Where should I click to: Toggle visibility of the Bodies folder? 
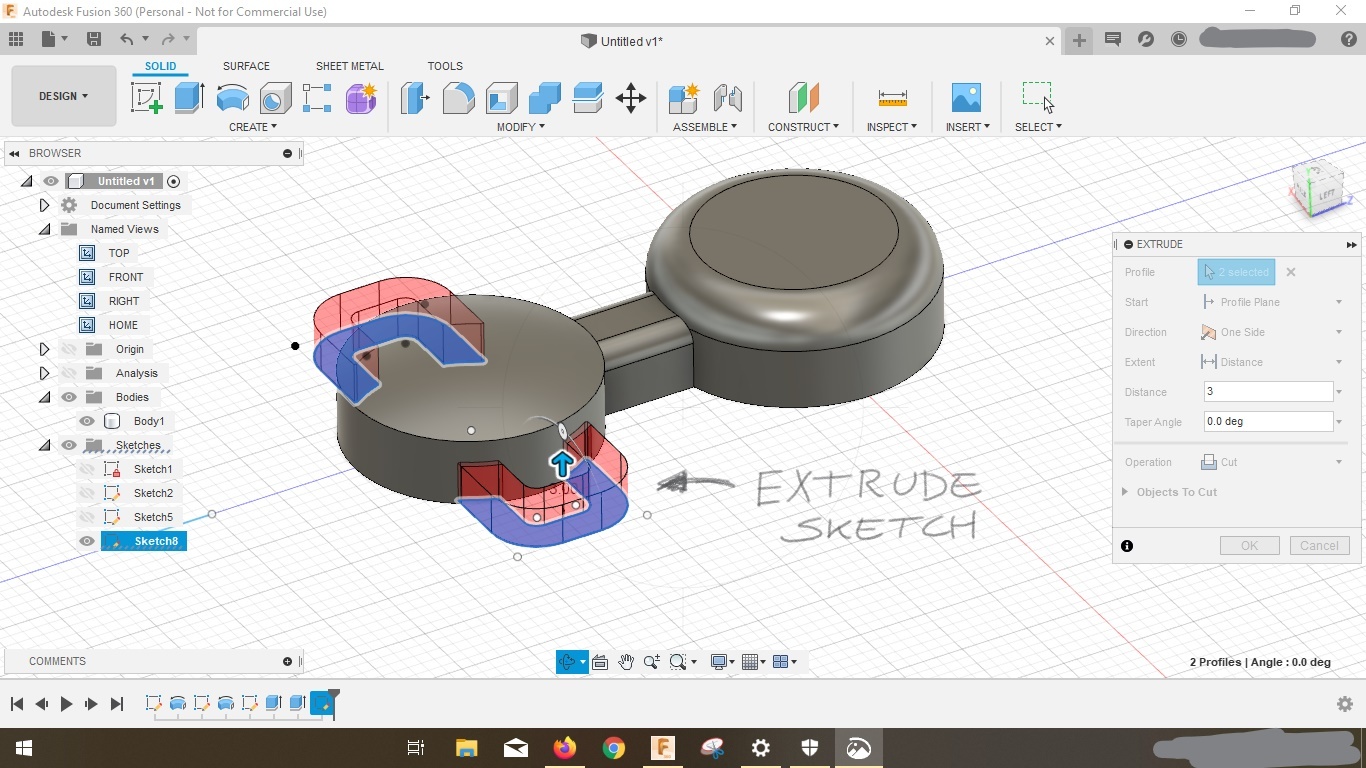pyautogui.click(x=69, y=397)
